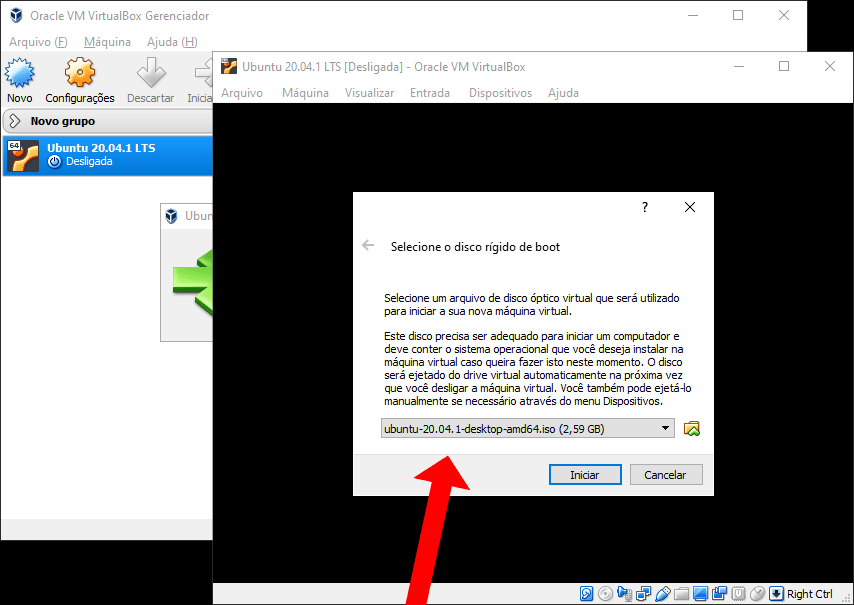The image size is (854, 605).
Task: Click the Ubuntu 64-bit VM icon in list
Action: 23,156
